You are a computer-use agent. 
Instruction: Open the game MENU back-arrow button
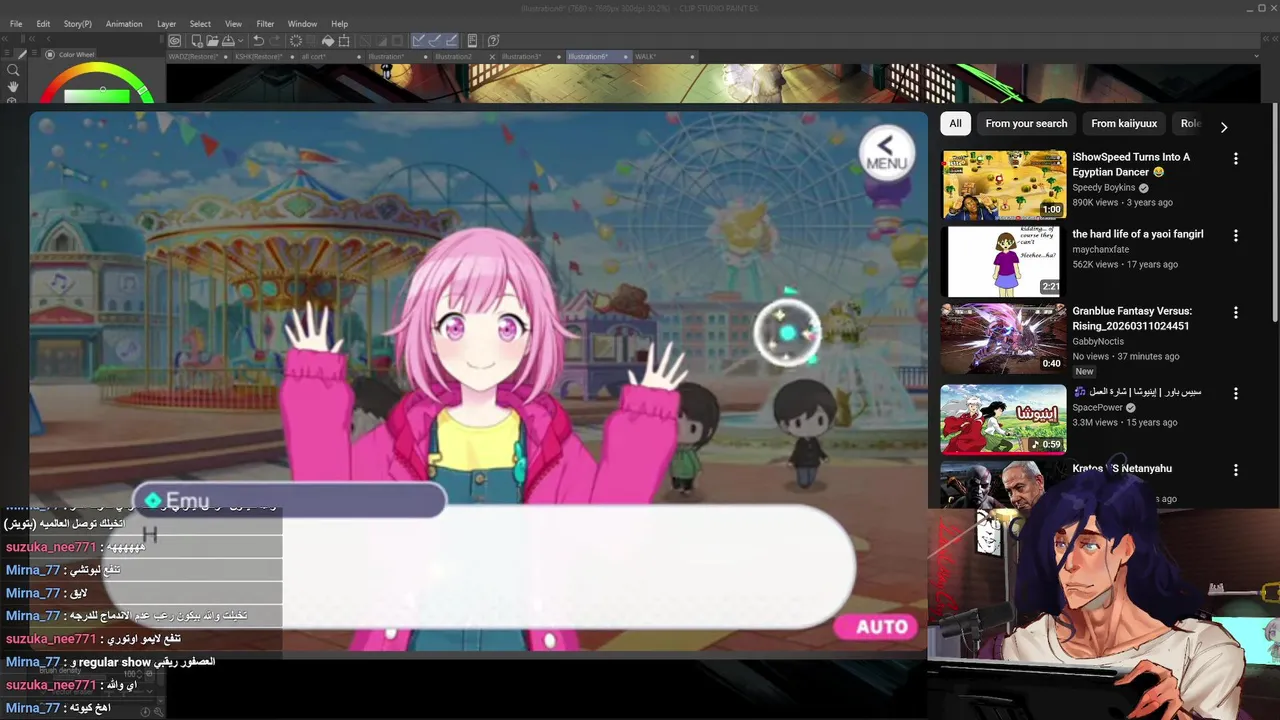point(886,153)
